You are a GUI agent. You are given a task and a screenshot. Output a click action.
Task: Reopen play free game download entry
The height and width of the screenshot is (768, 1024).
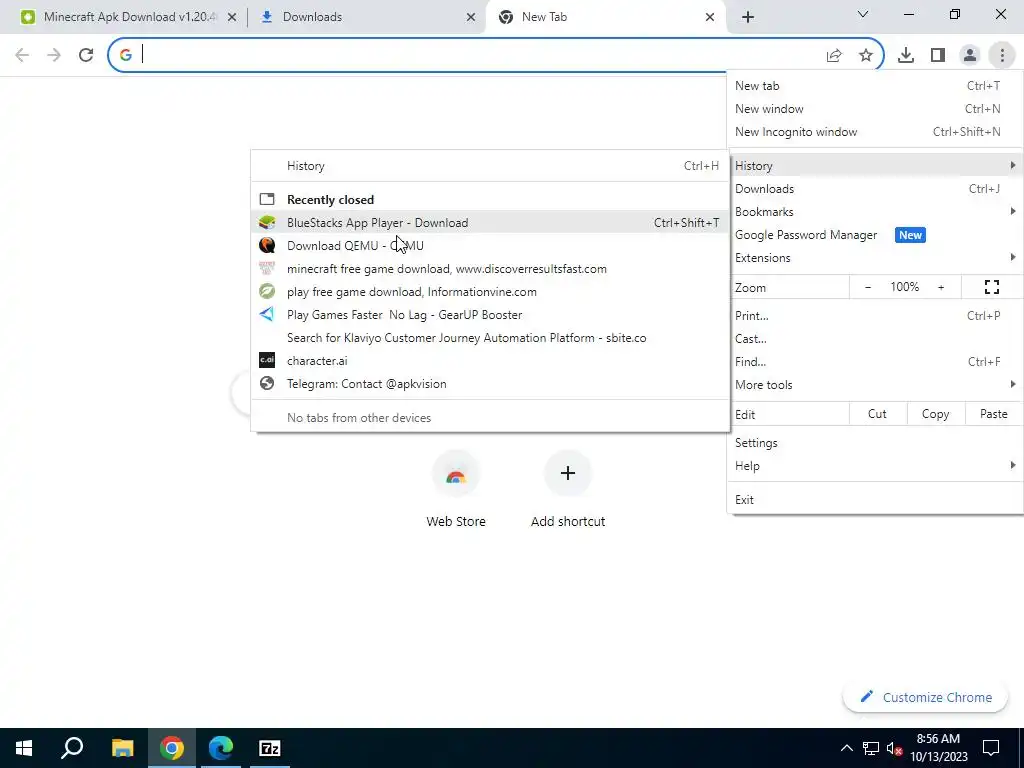coord(490,292)
